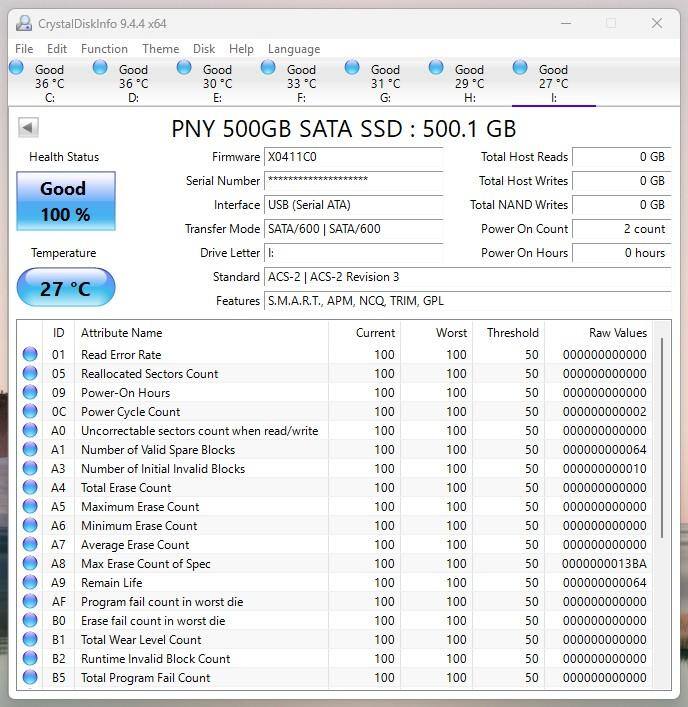Click status orb for Remain Life row

click(30, 583)
